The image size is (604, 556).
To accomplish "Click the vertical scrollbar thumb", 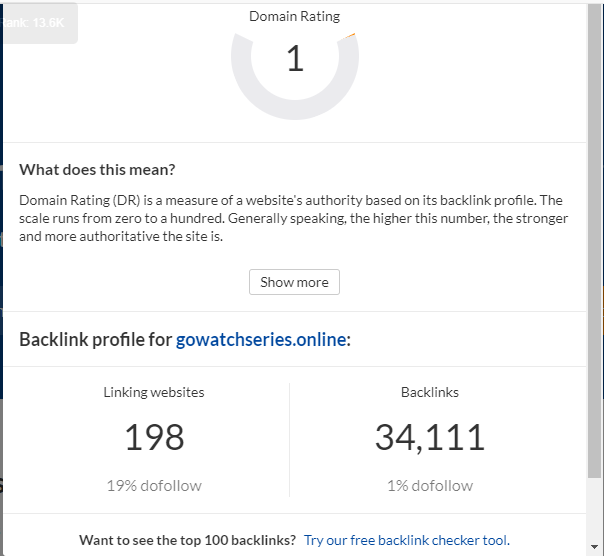I will (594, 241).
